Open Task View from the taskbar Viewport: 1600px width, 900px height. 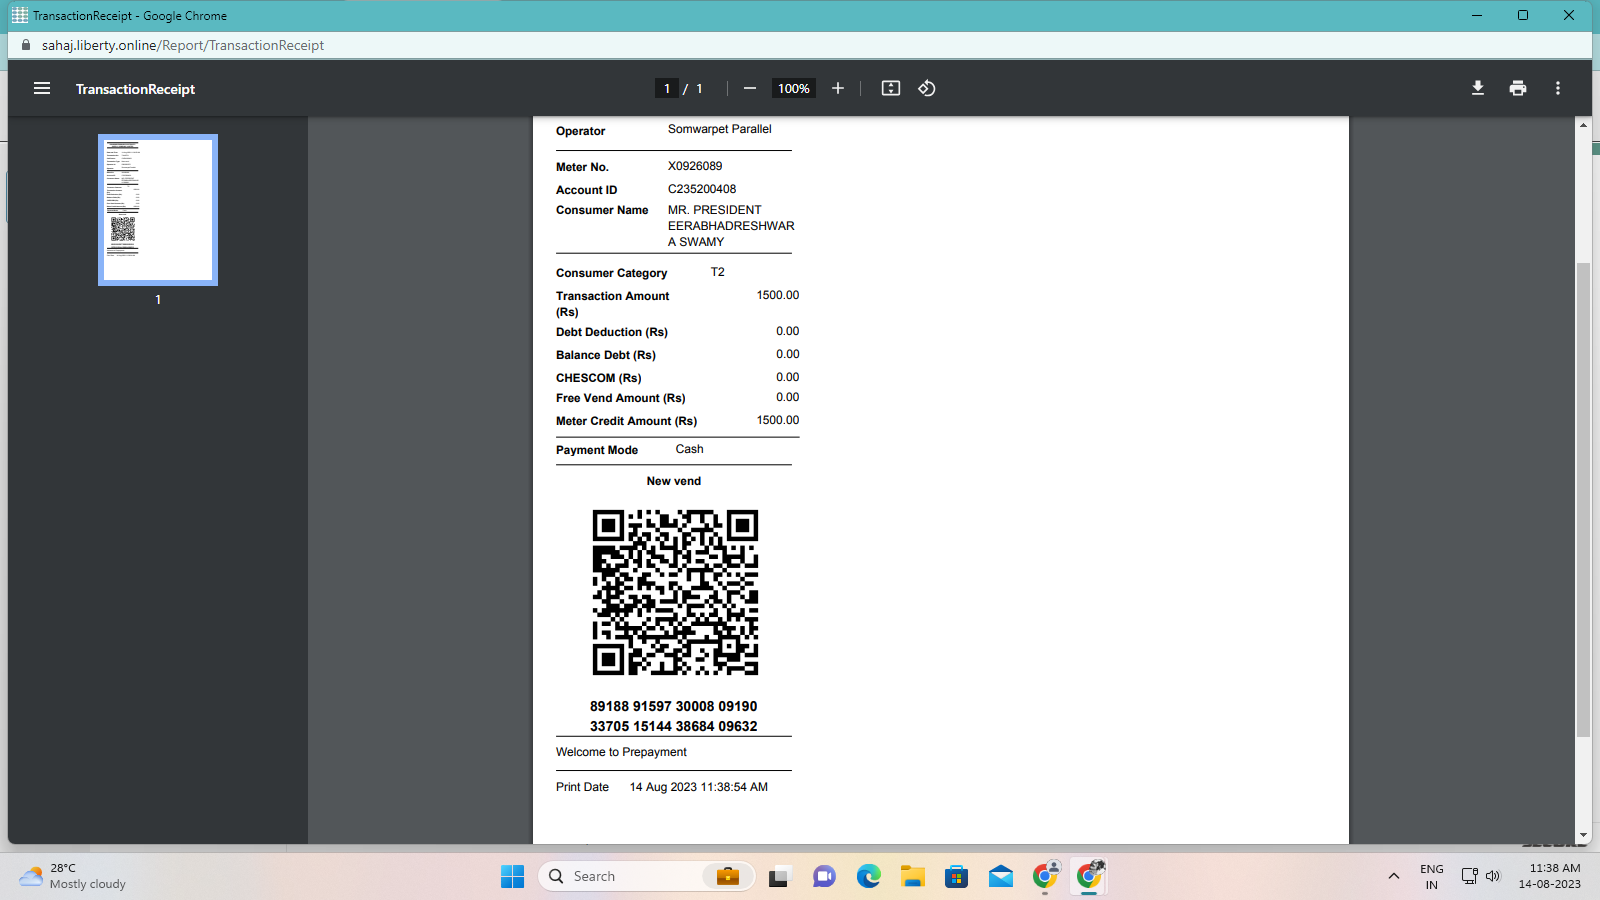pos(780,876)
